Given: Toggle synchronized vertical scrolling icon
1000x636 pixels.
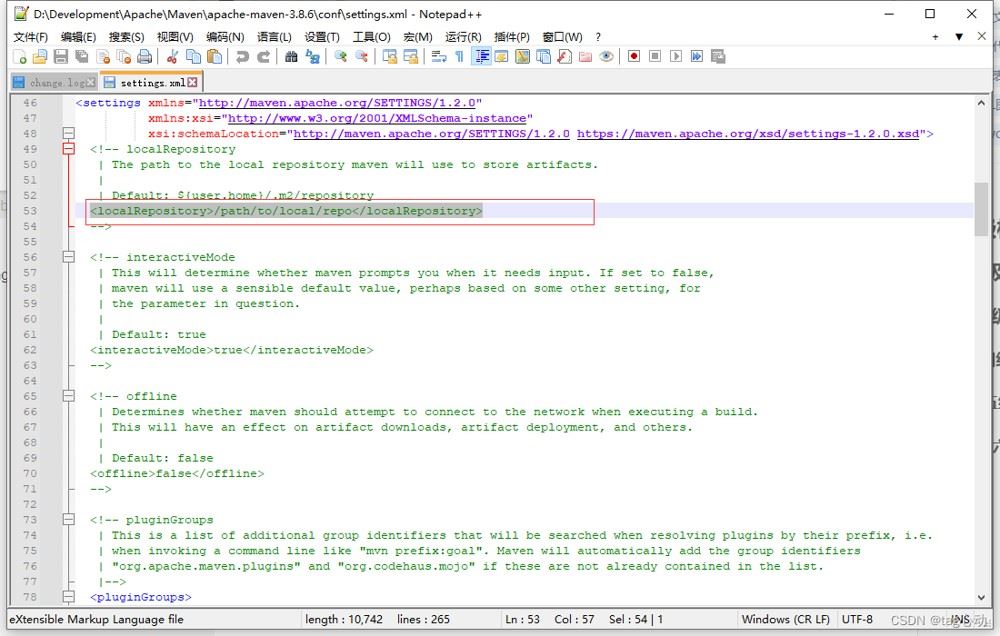Looking at the screenshot, I should click(389, 57).
